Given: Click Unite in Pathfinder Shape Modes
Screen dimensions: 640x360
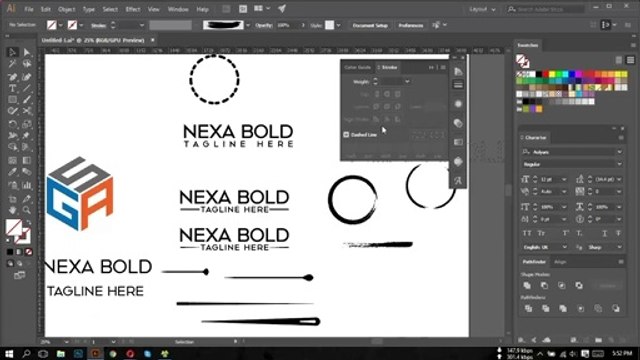Looking at the screenshot, I should 527,285.
